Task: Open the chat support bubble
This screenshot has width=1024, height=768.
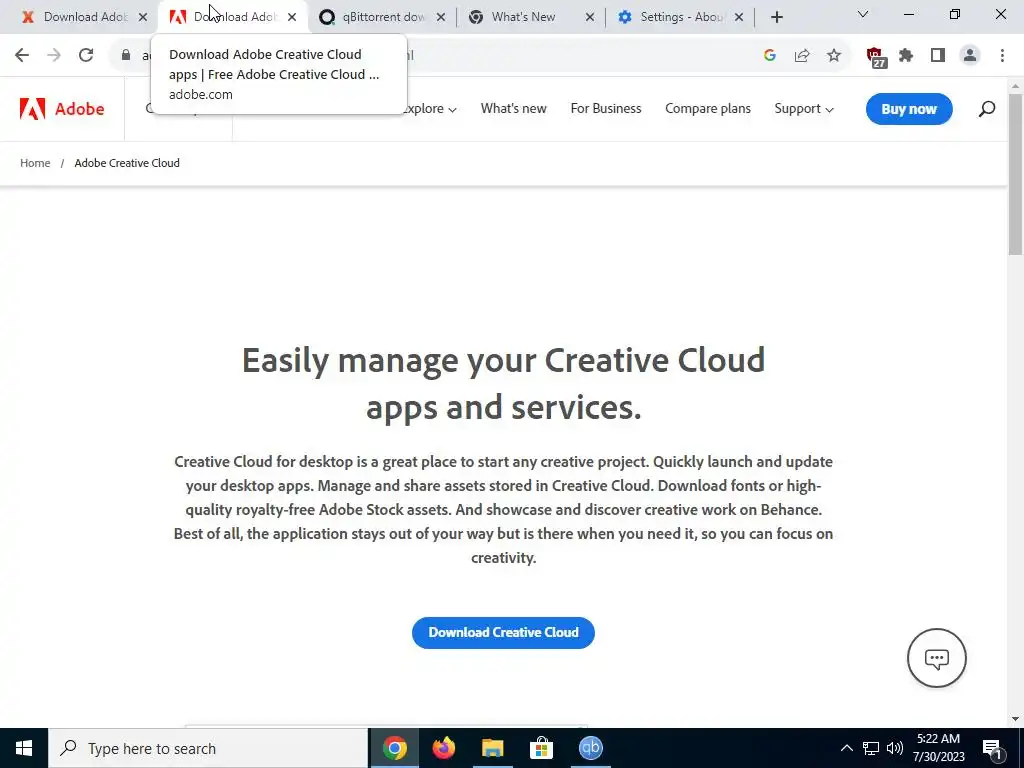Action: pyautogui.click(x=936, y=658)
